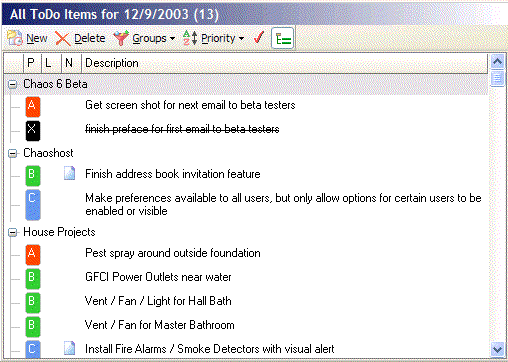Collapse the Chaoshost group

tap(13, 153)
